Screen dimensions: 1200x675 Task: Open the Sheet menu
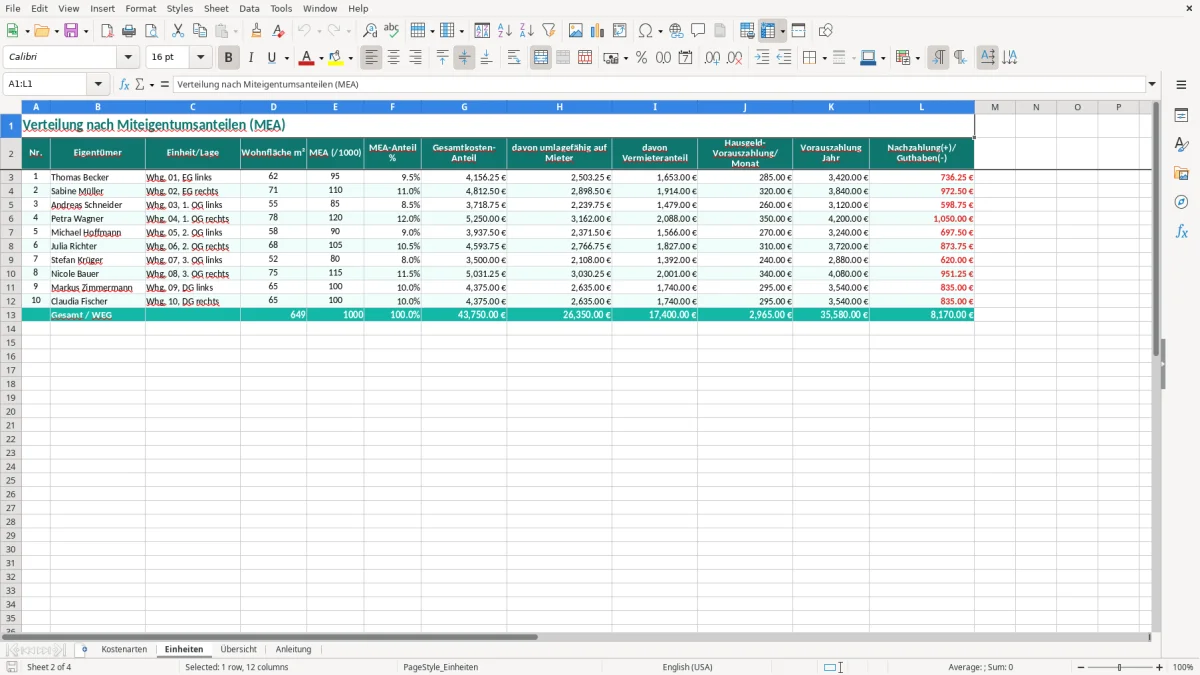pos(216,8)
